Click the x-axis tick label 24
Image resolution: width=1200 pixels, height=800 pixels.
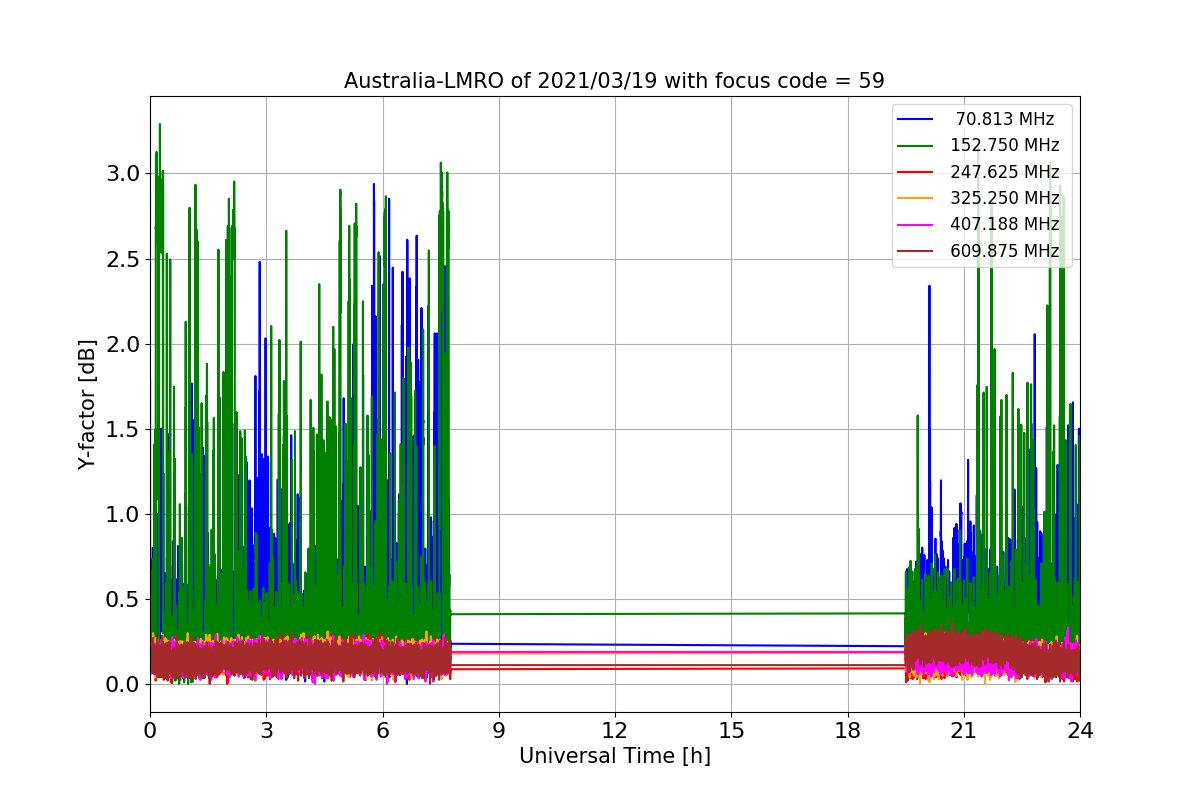1079,730
